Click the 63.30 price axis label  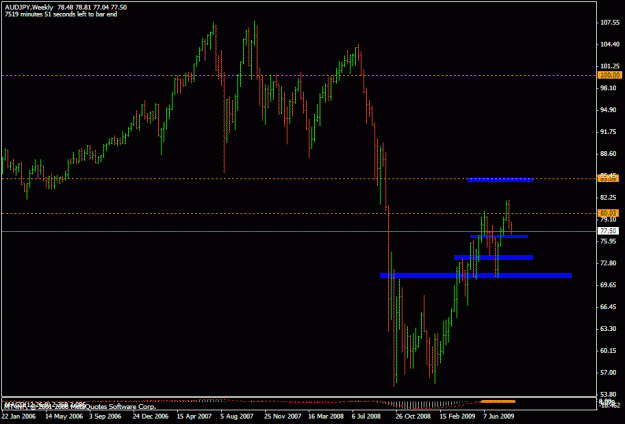(x=610, y=329)
